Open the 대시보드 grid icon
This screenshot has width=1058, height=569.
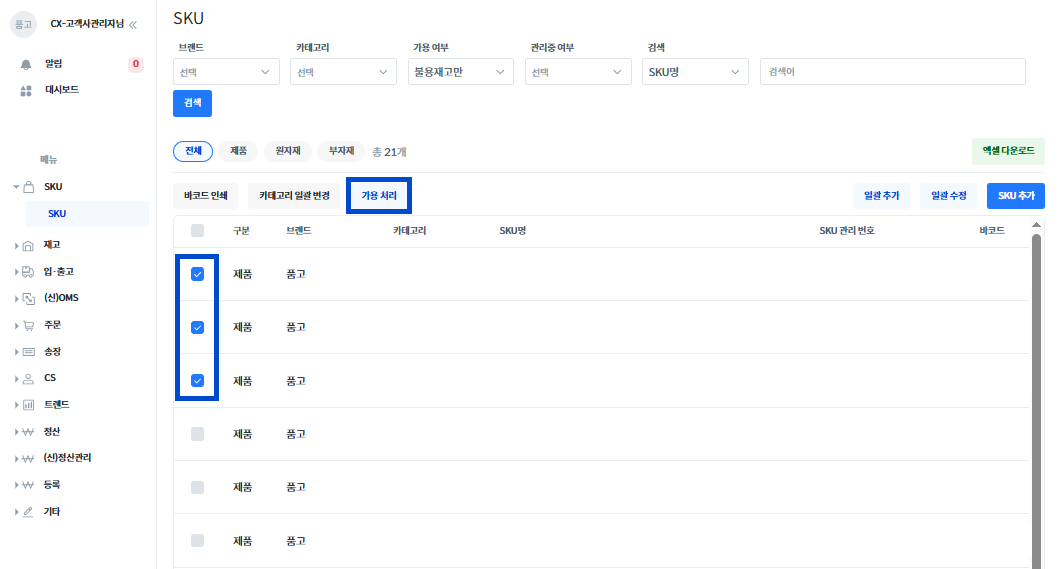pos(27,90)
